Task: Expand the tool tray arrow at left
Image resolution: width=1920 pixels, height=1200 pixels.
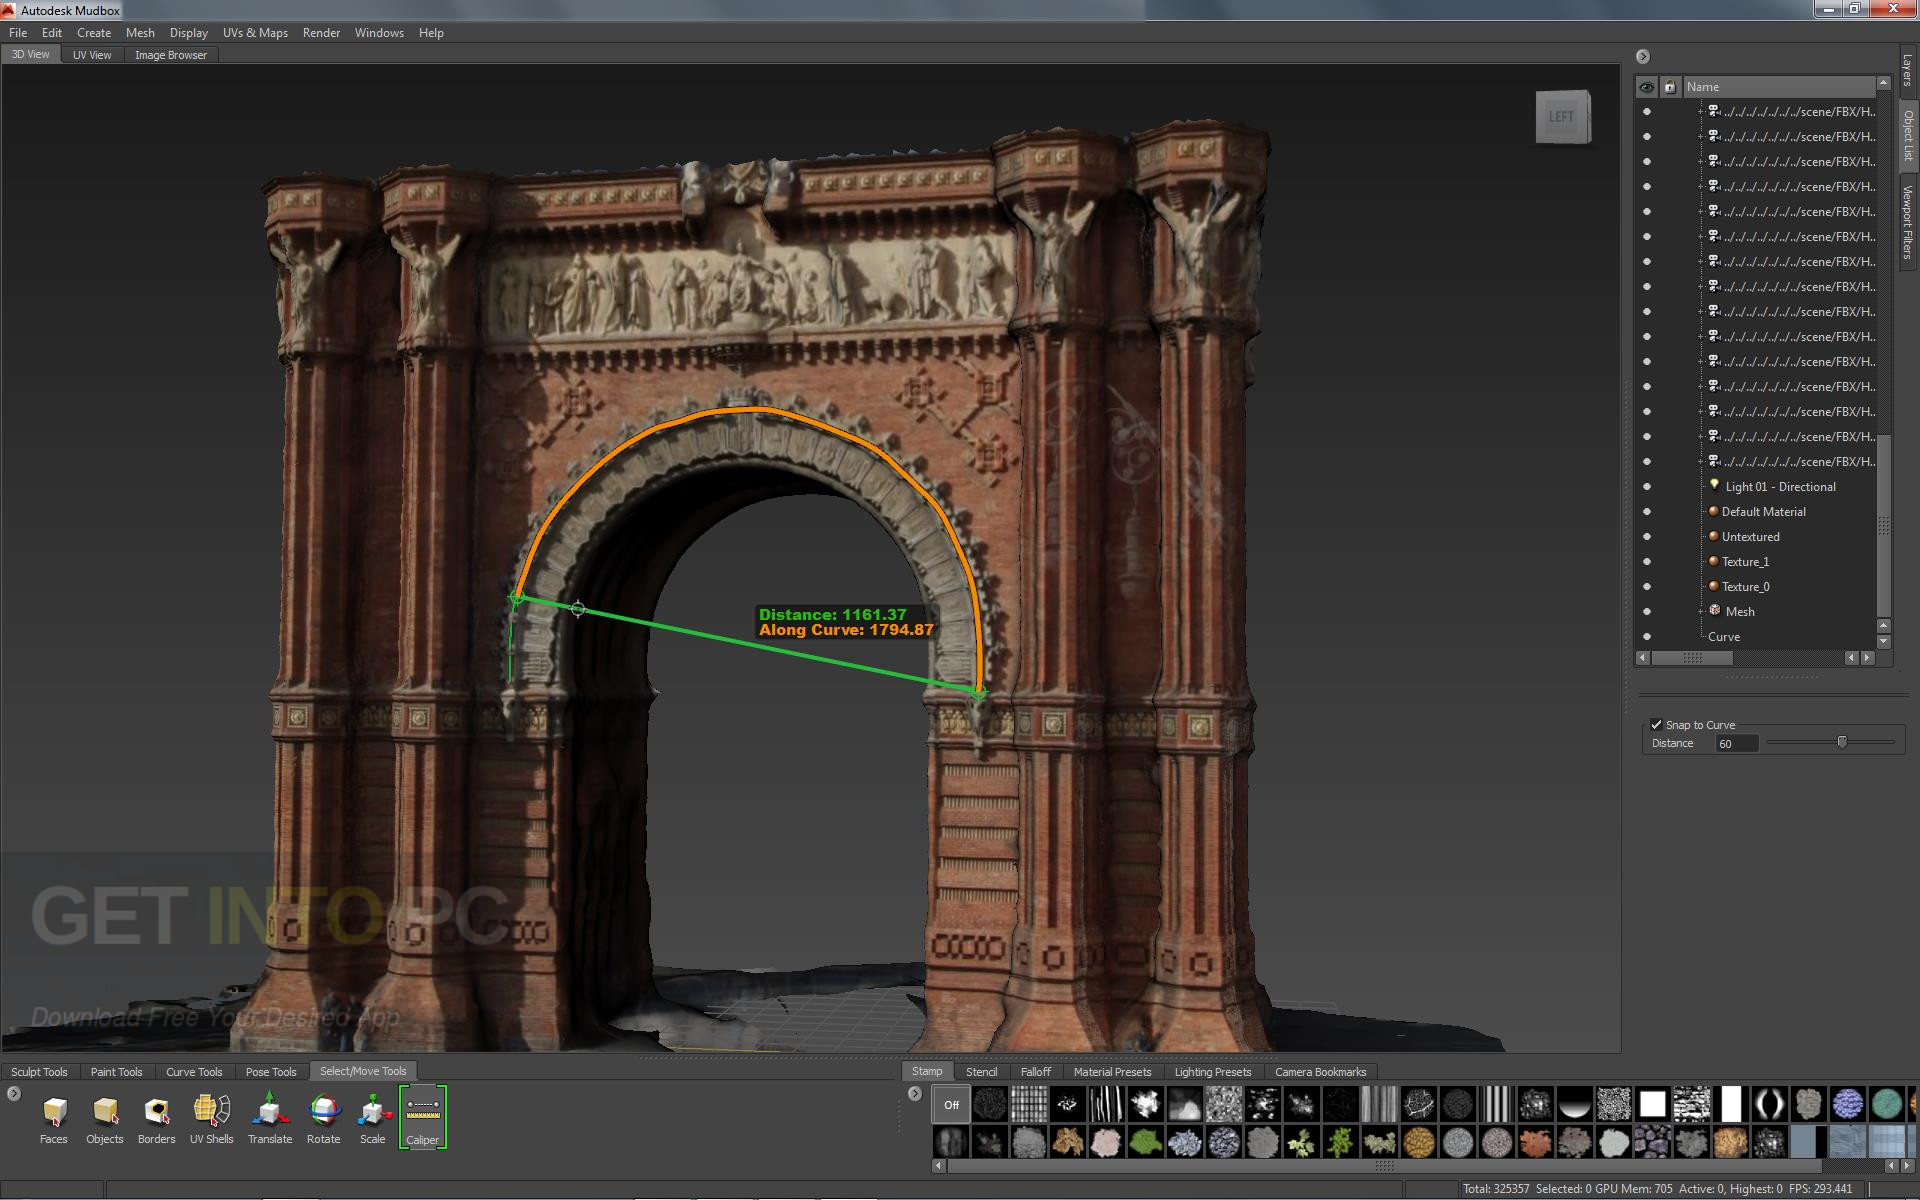Action: 13,1094
